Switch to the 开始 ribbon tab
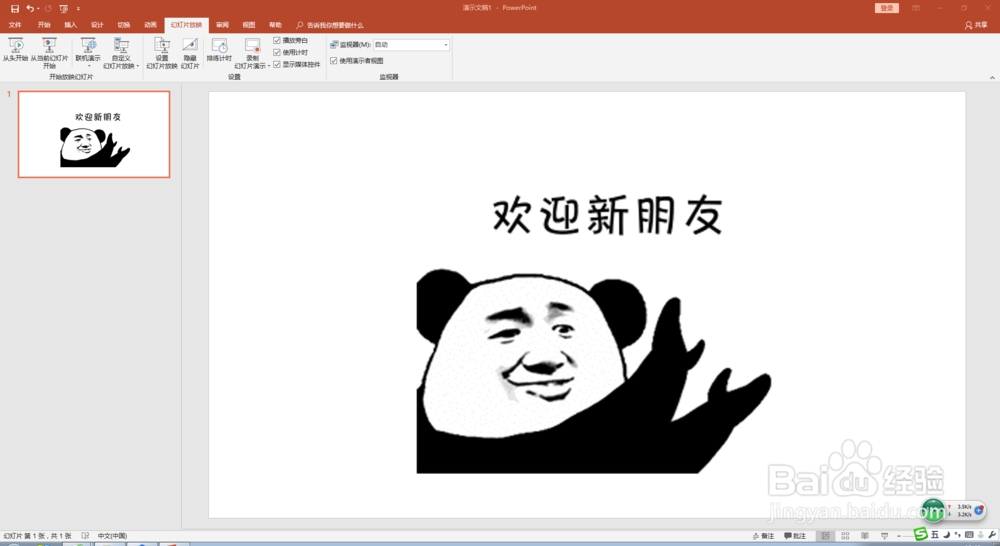1000x546 pixels. [x=43, y=25]
